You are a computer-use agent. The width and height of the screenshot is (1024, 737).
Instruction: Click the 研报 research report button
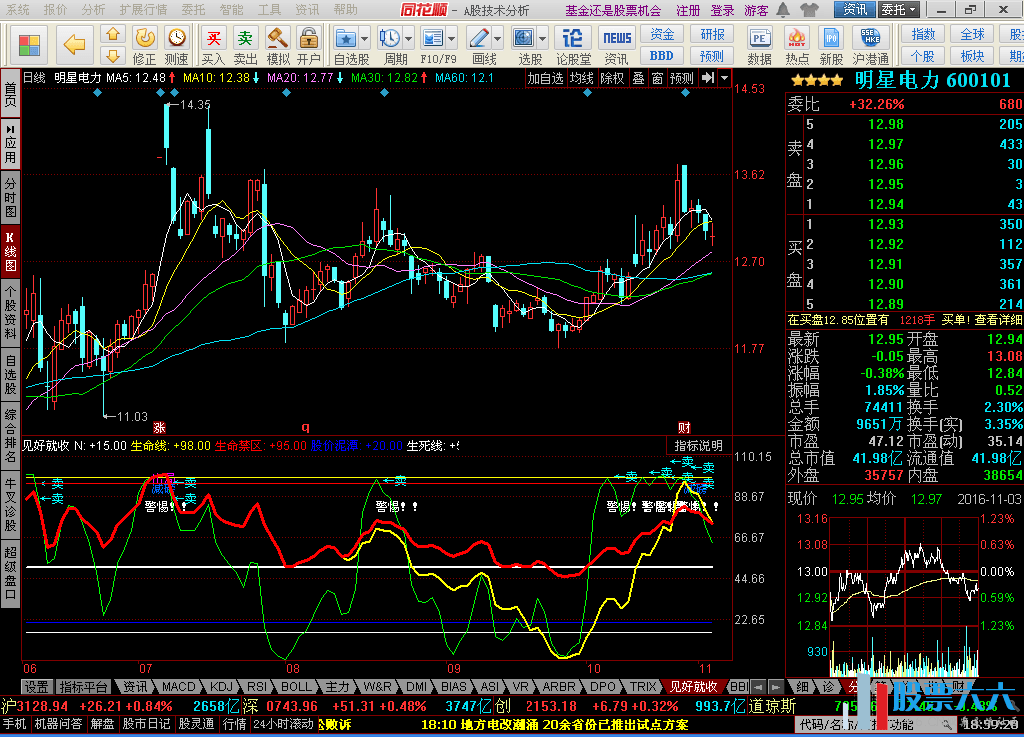(712, 34)
